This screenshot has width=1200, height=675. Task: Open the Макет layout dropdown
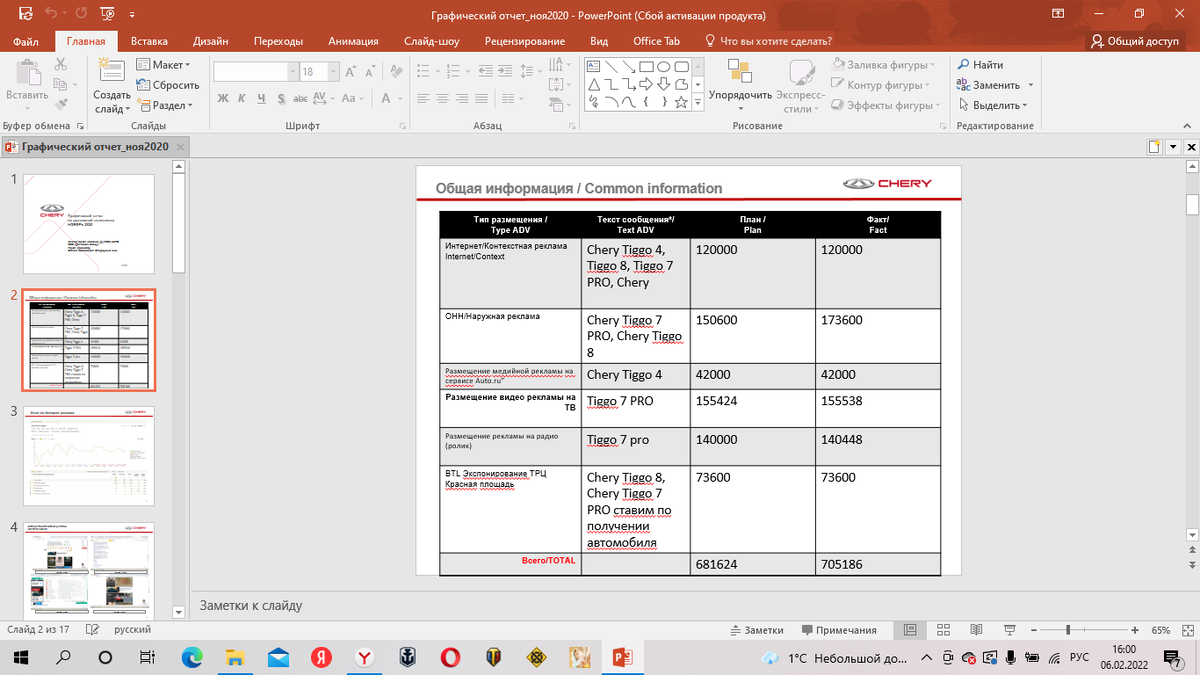click(x=162, y=65)
